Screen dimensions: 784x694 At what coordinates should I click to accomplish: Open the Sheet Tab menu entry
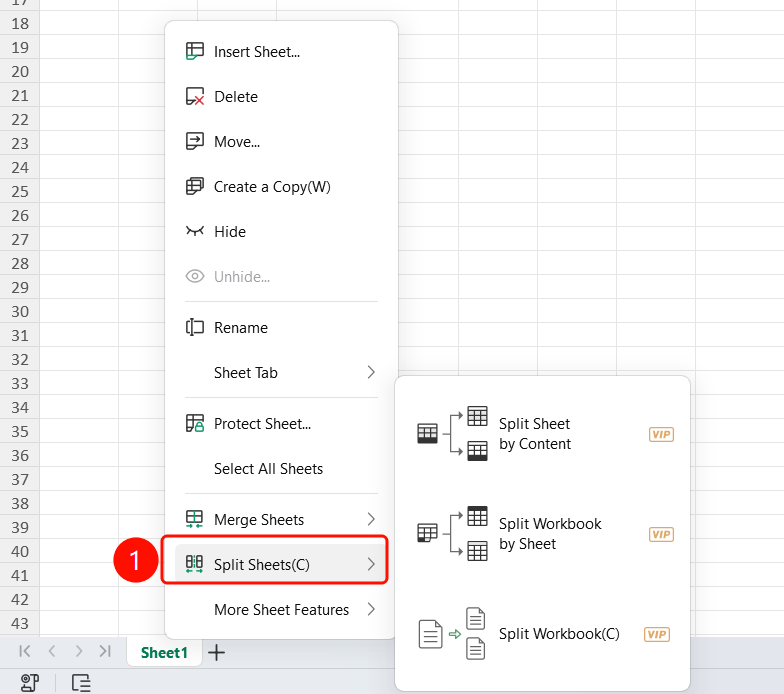(x=282, y=372)
